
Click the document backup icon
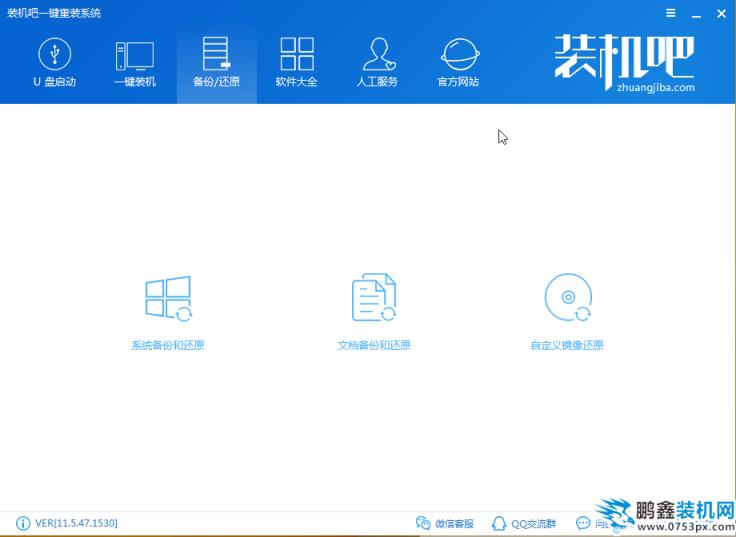374,298
